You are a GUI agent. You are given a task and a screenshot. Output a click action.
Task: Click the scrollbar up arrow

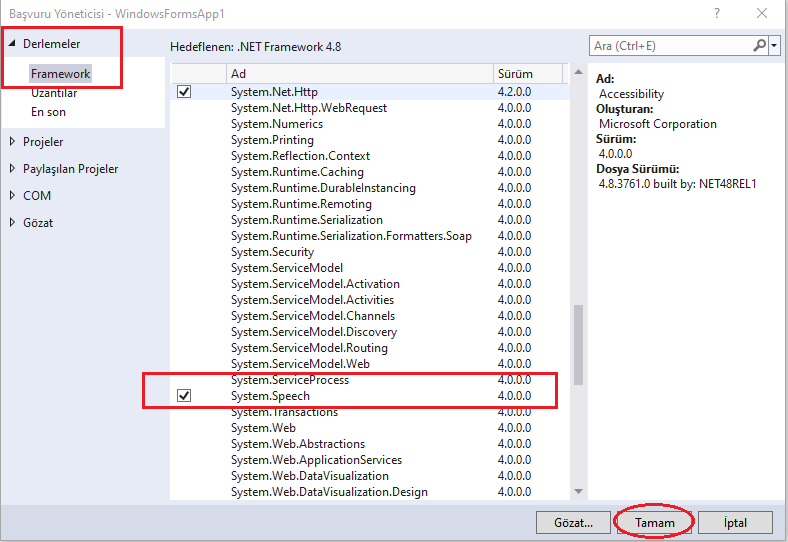coord(578,72)
